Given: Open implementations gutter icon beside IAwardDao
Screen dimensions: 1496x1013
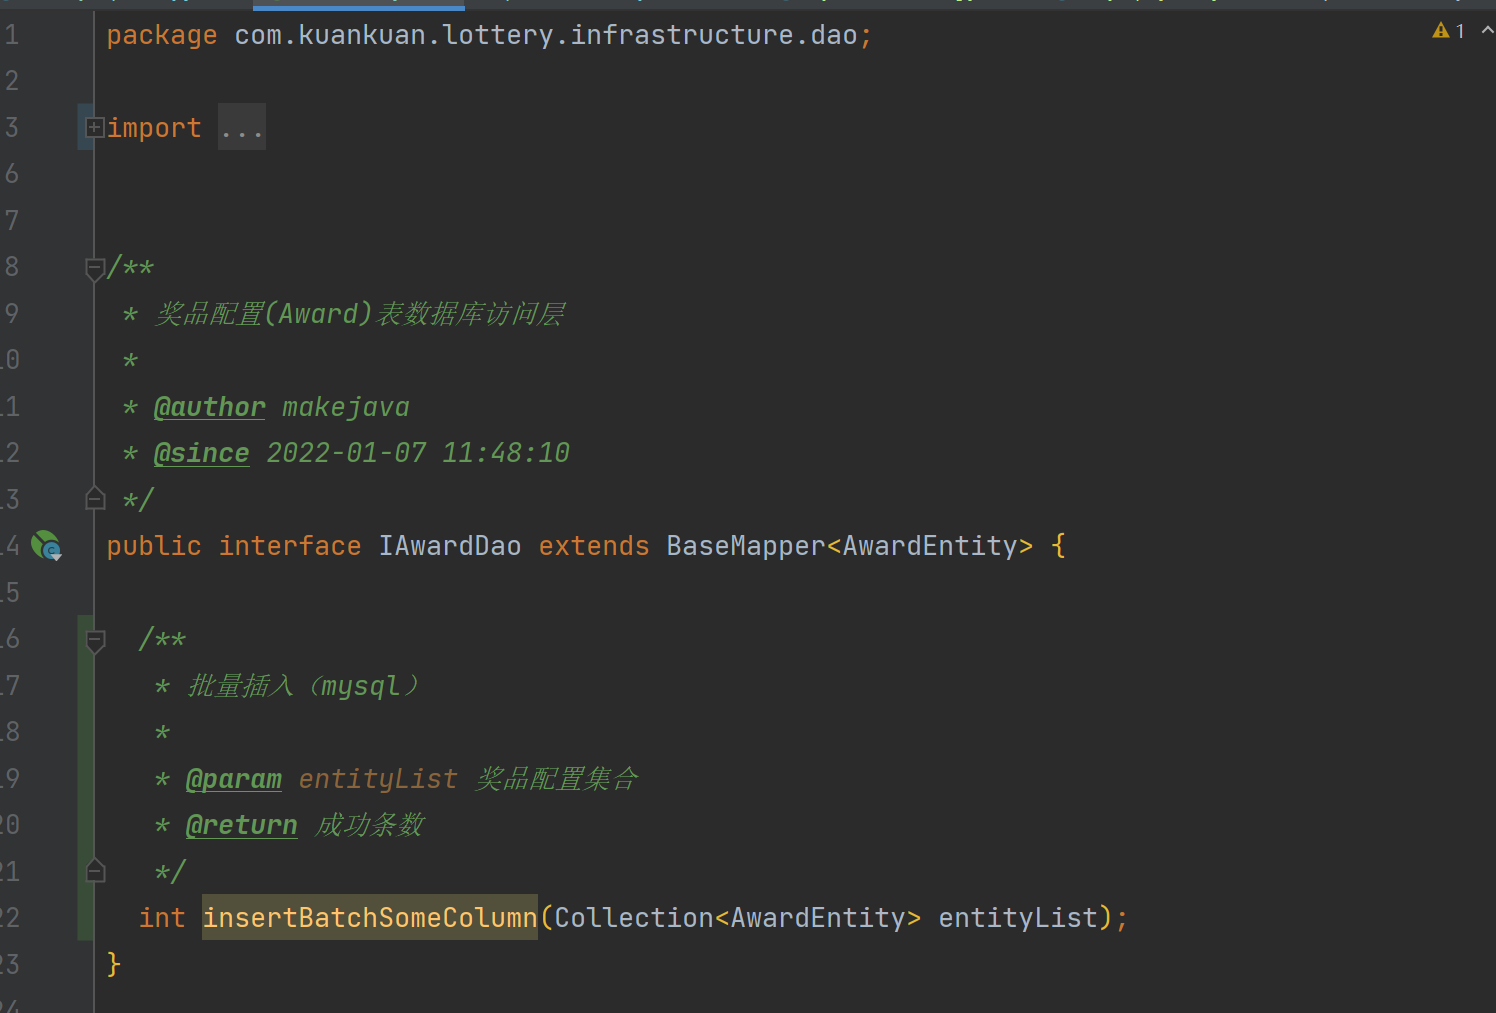Looking at the screenshot, I should tap(47, 546).
